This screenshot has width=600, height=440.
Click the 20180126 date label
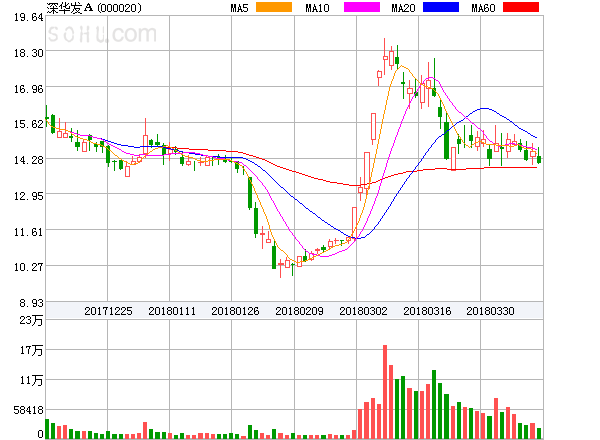235,311
